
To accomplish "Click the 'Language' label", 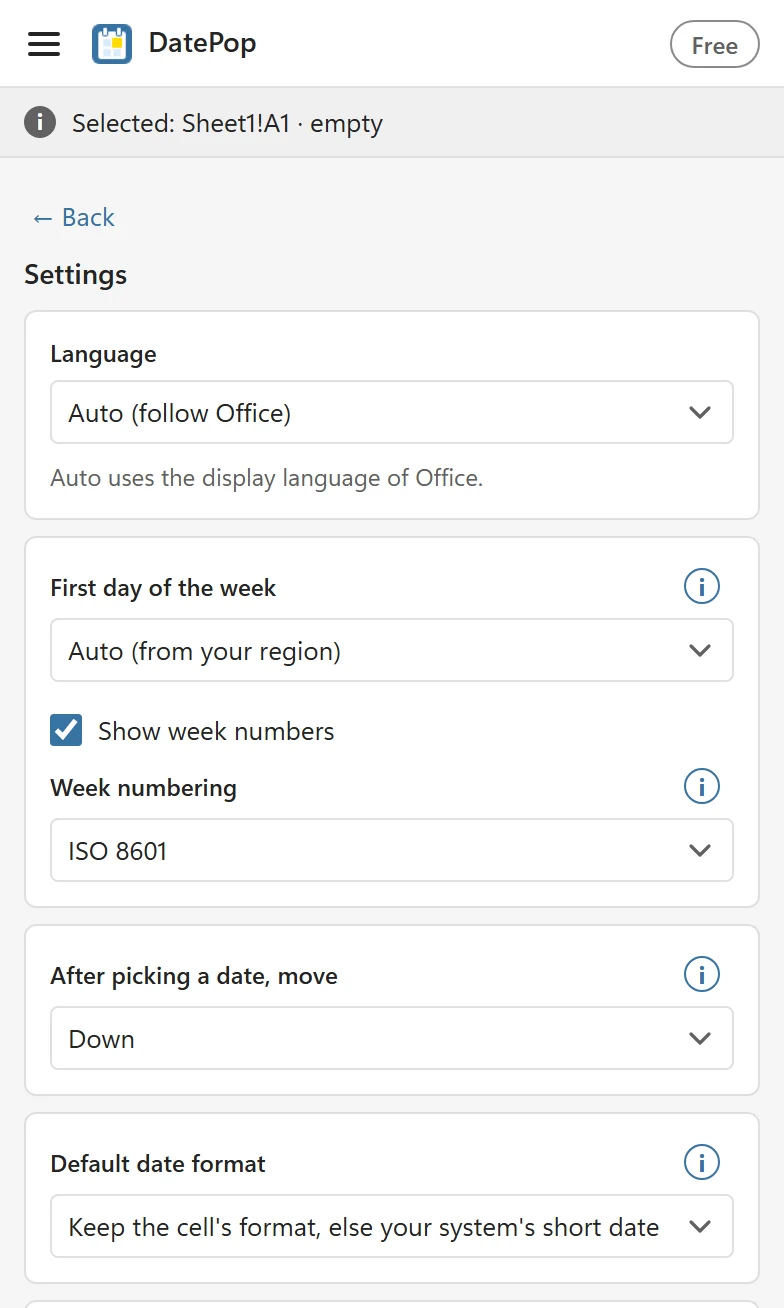I will coord(103,354).
